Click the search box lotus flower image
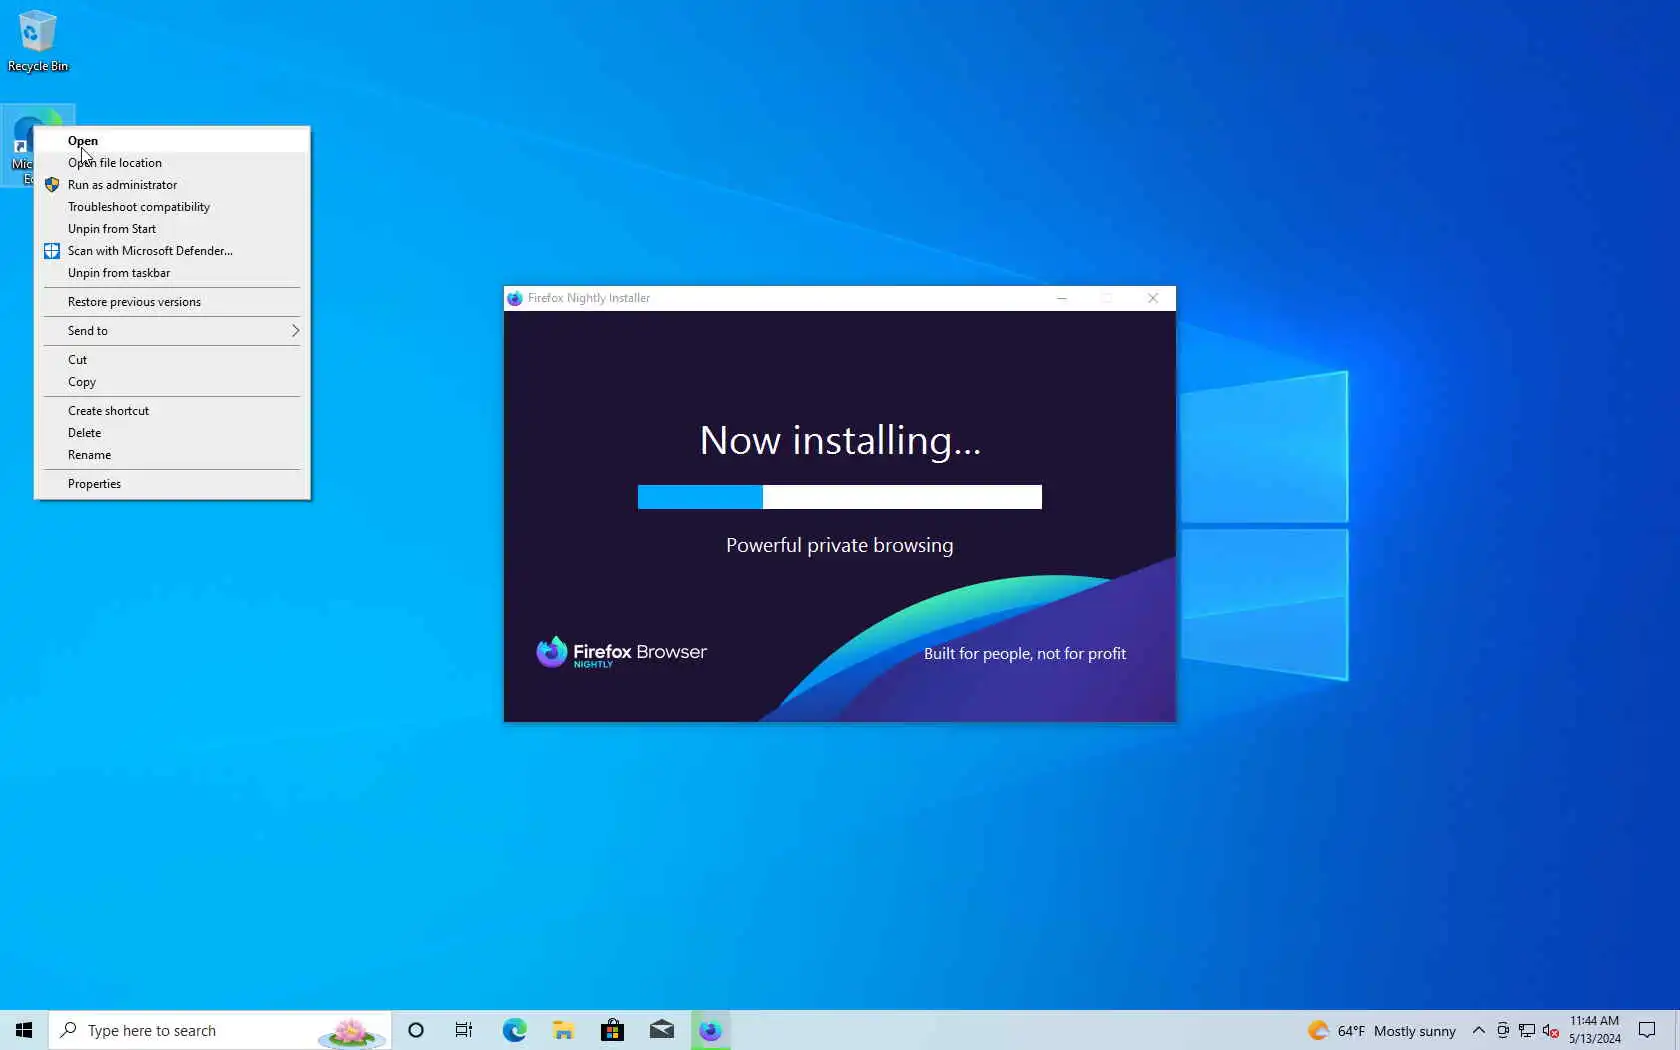The width and height of the screenshot is (1680, 1050). [x=351, y=1032]
